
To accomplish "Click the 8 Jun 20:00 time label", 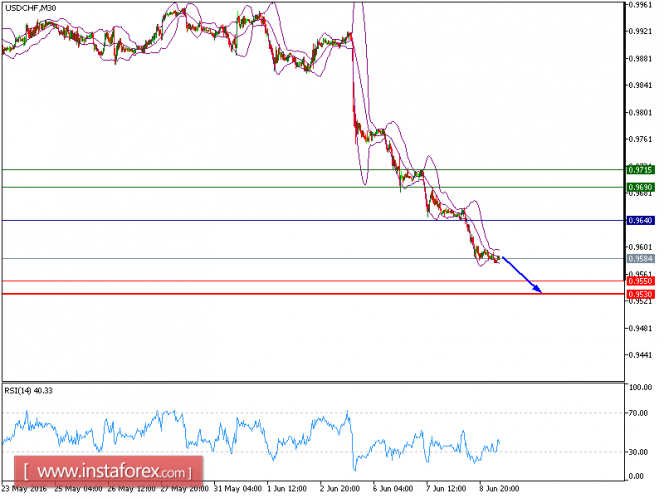I will (x=499, y=489).
